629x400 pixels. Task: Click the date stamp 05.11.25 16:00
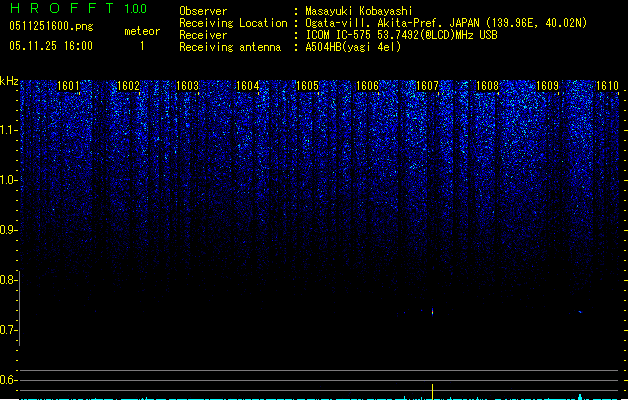point(51,46)
